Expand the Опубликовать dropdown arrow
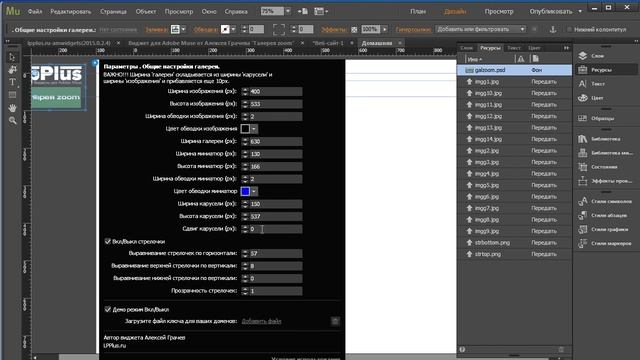Viewport: 640px width, 360px height. coord(580,11)
